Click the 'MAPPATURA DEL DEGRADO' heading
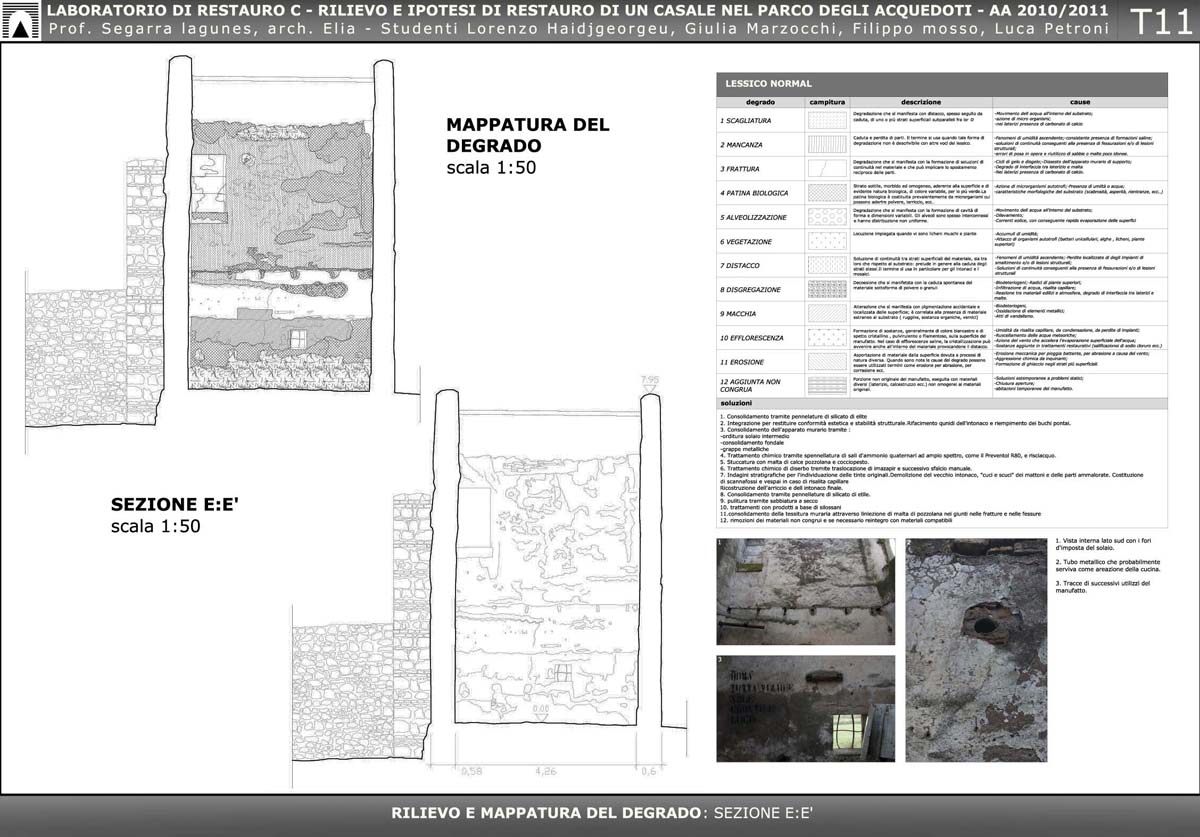 (x=528, y=136)
